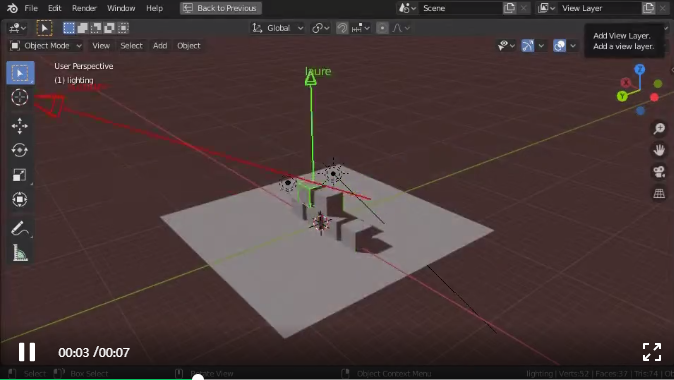The image size is (674, 380).
Task: Open the Object Mode dropdown
Action: (x=46, y=46)
